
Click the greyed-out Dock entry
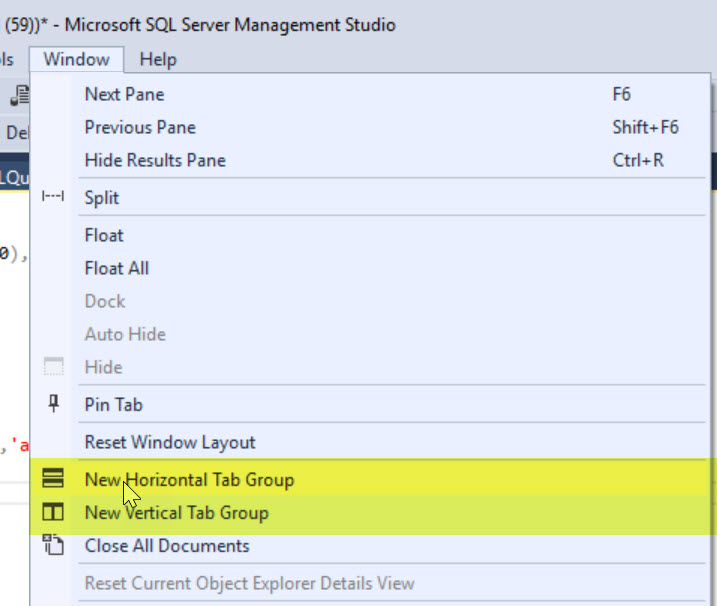(105, 301)
